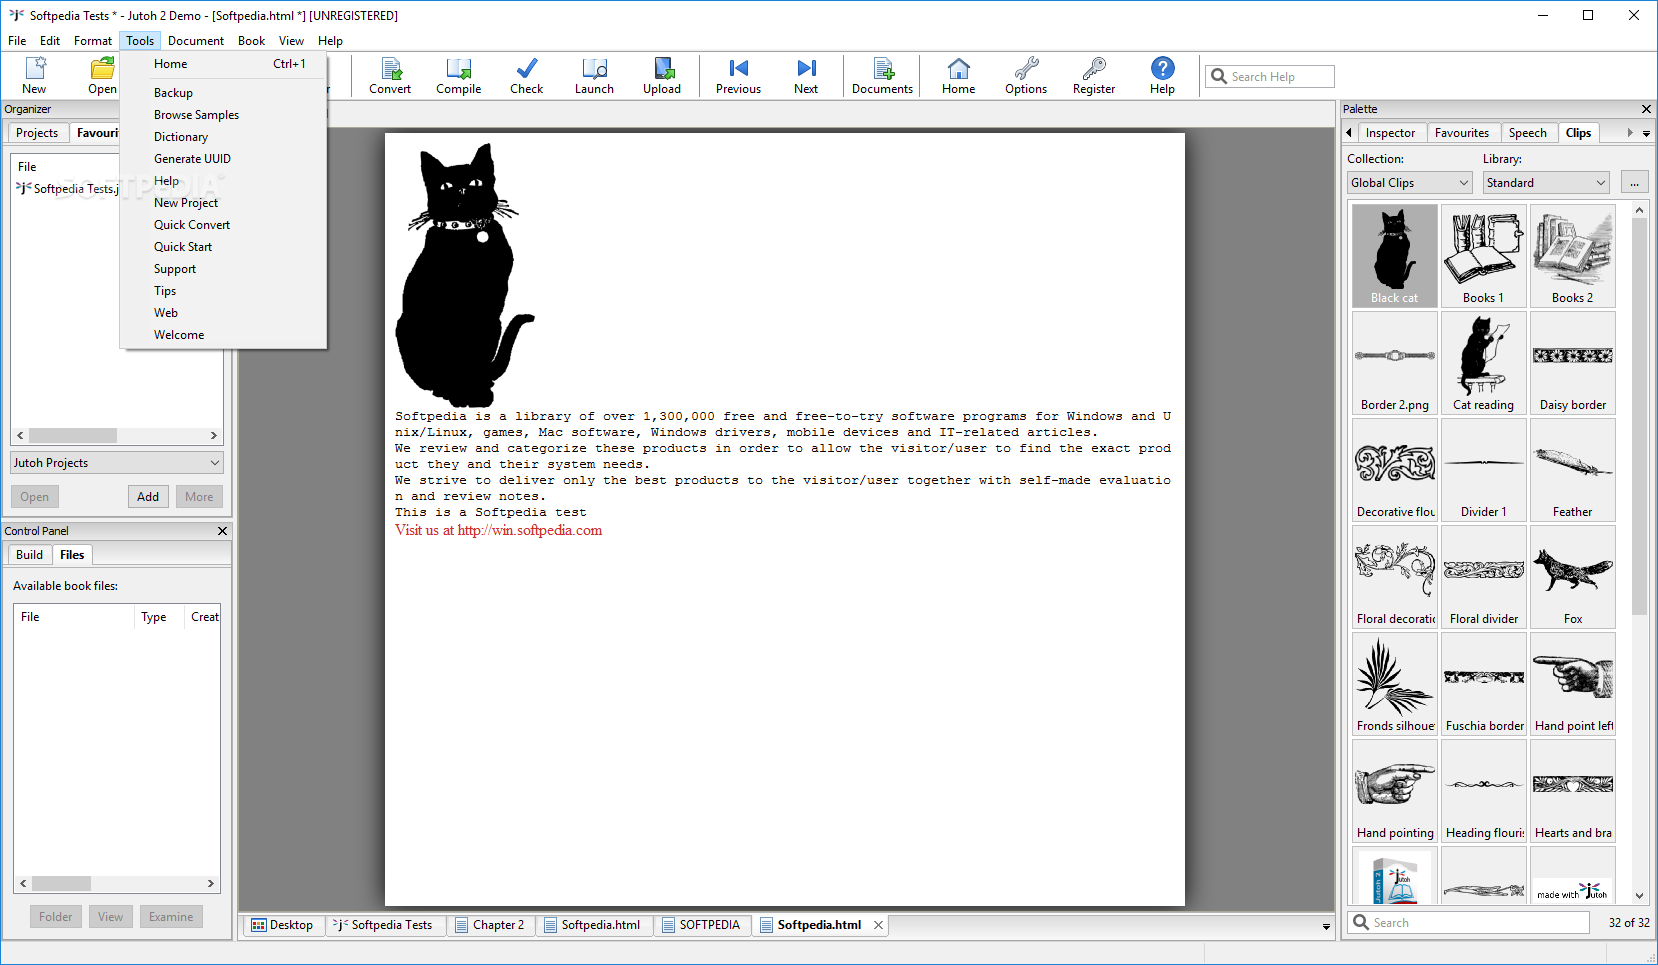
Task: Click the Home toolbar icon
Action: 959,76
